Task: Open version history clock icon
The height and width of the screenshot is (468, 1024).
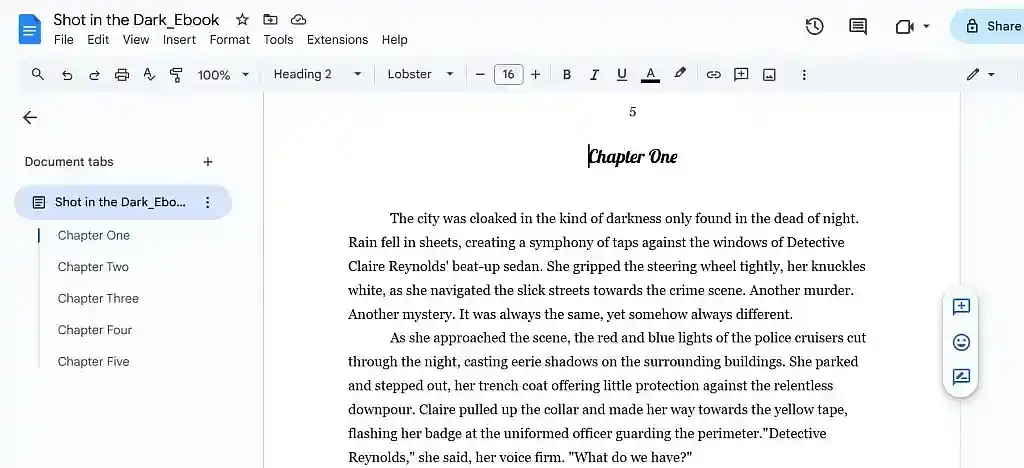Action: [x=815, y=27]
